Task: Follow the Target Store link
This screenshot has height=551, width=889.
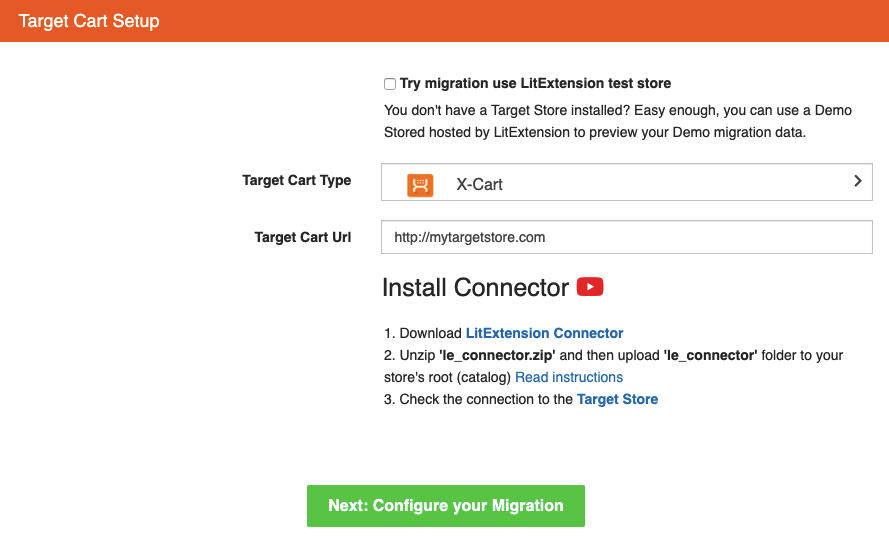Action: [617, 399]
